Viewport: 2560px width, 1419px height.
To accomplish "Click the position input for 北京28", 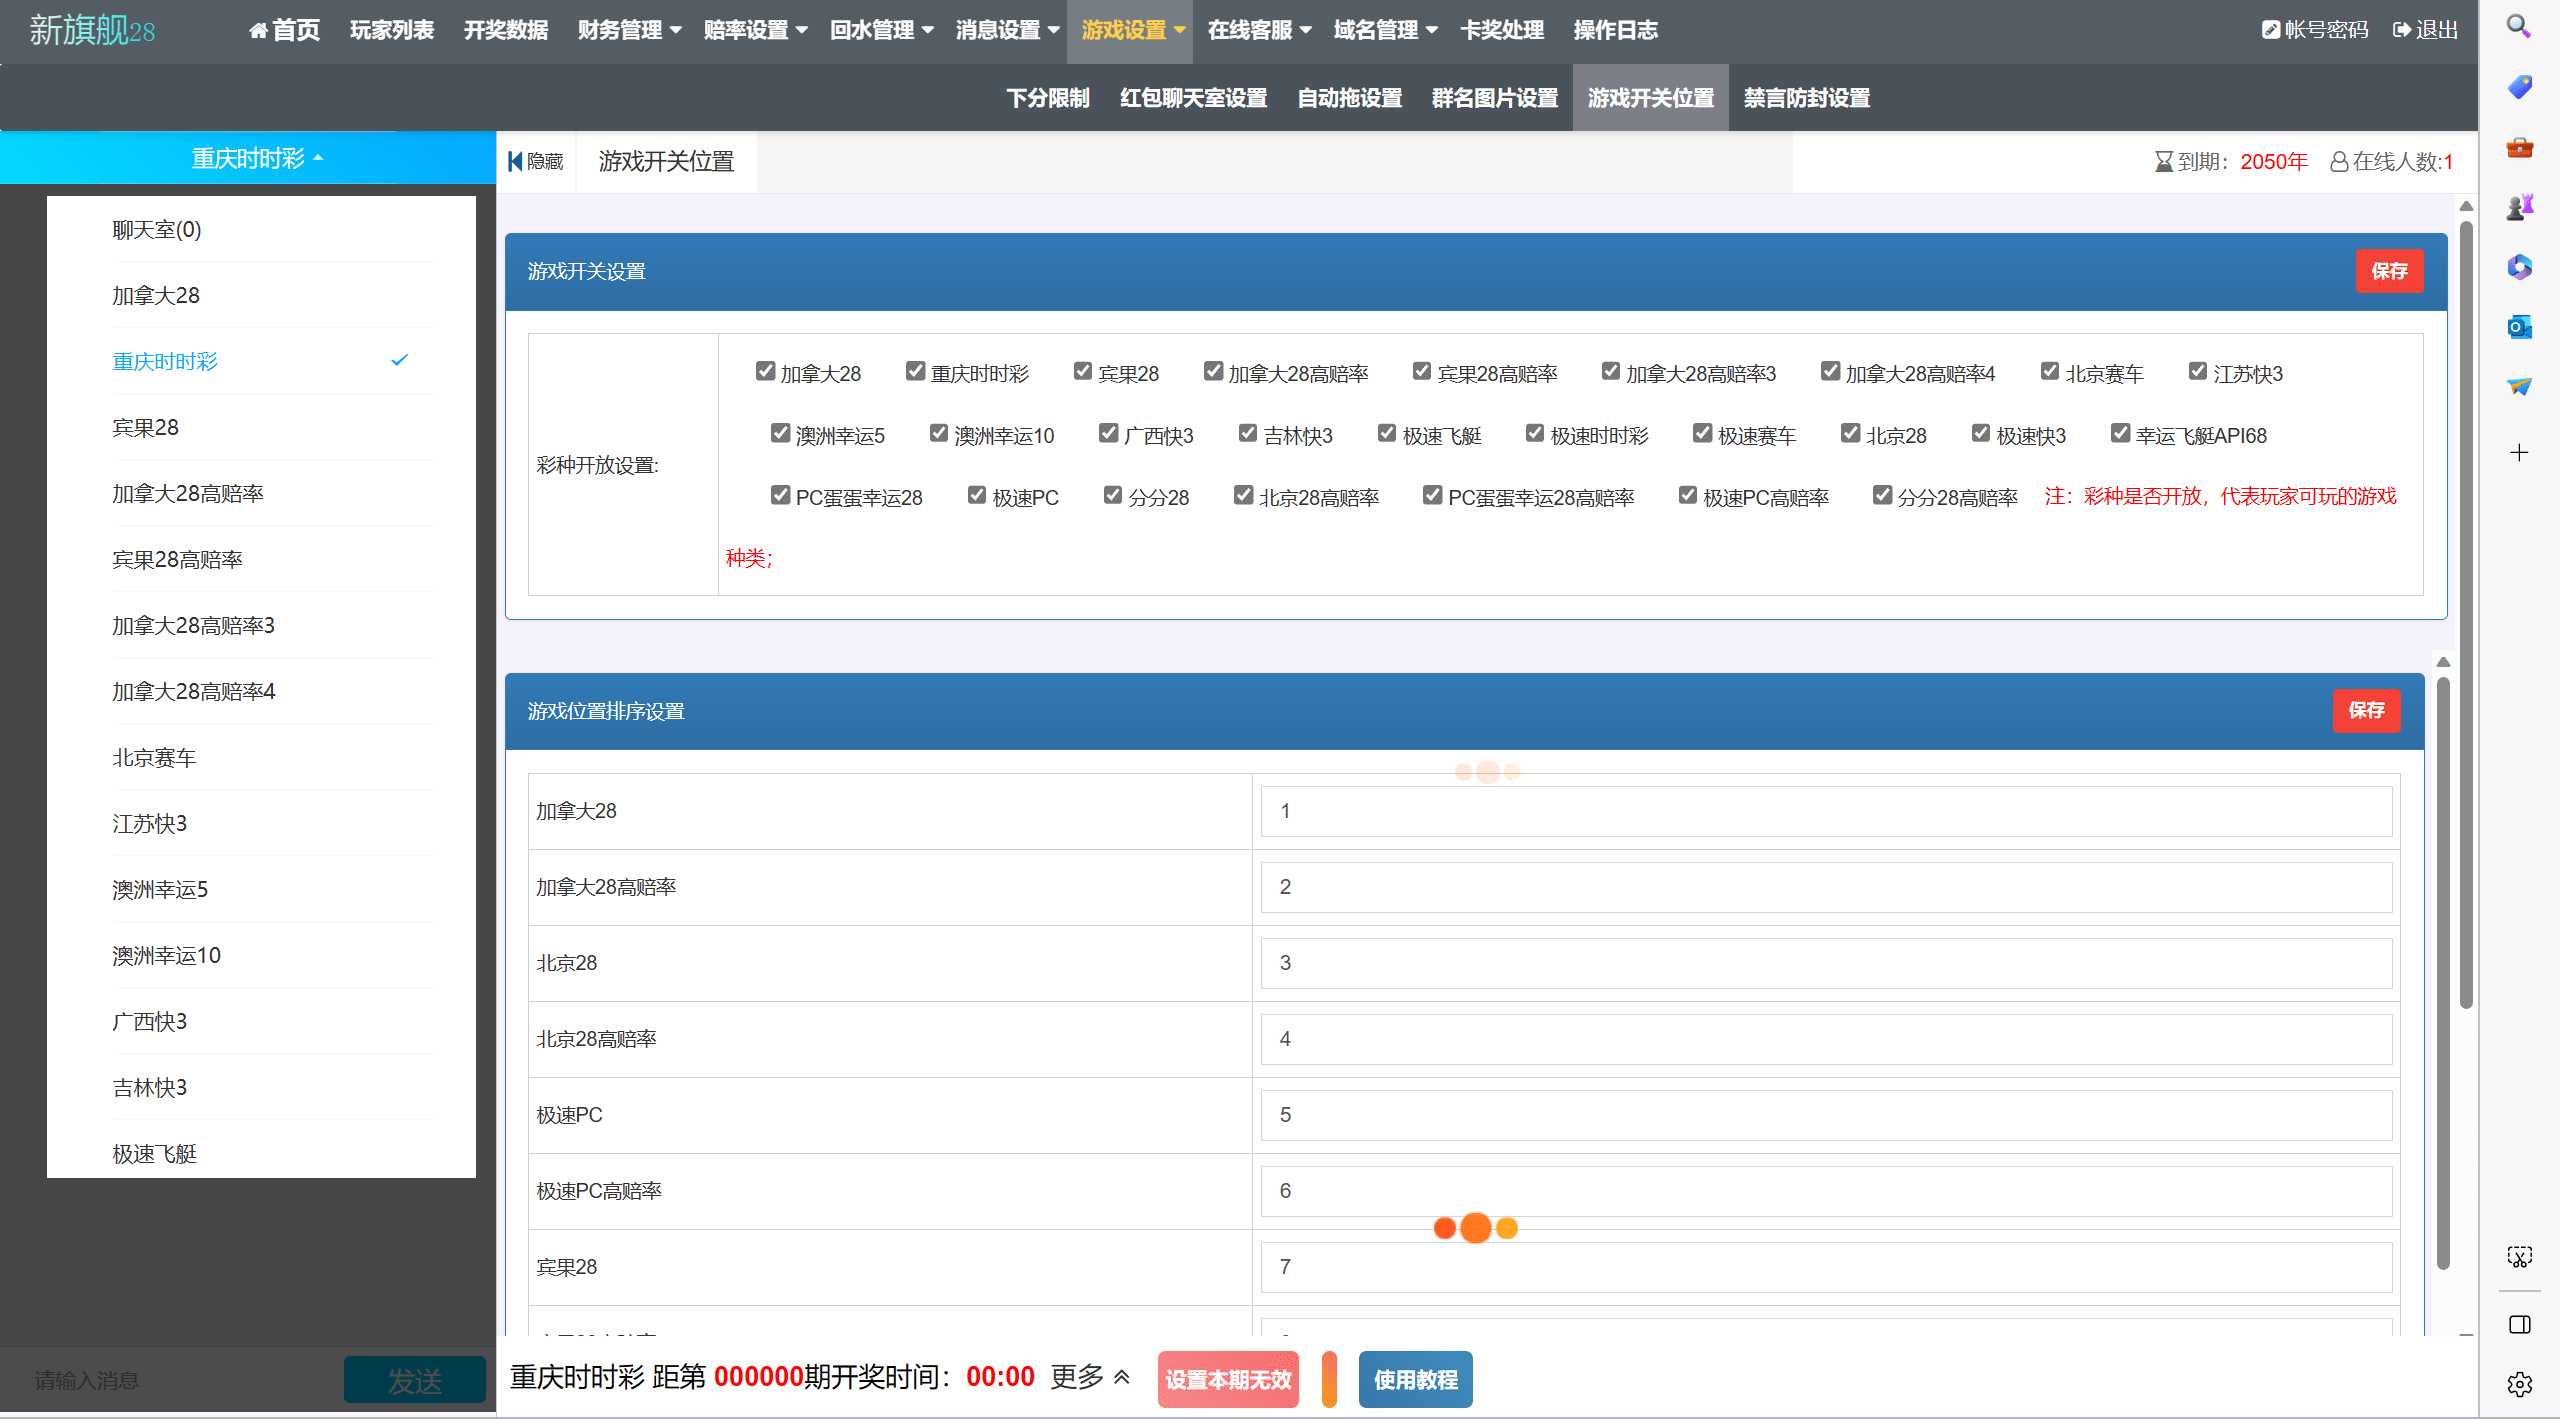I will tap(1826, 963).
